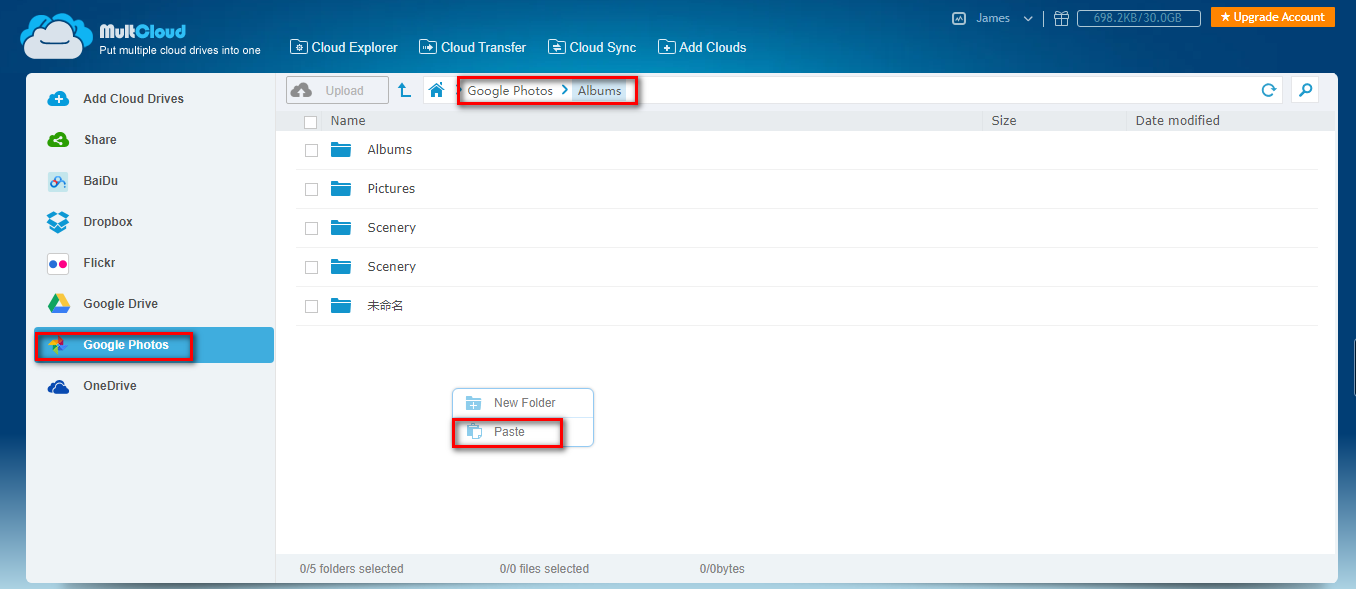Click Albums in breadcrumb path
This screenshot has width=1356, height=589.
click(x=600, y=91)
